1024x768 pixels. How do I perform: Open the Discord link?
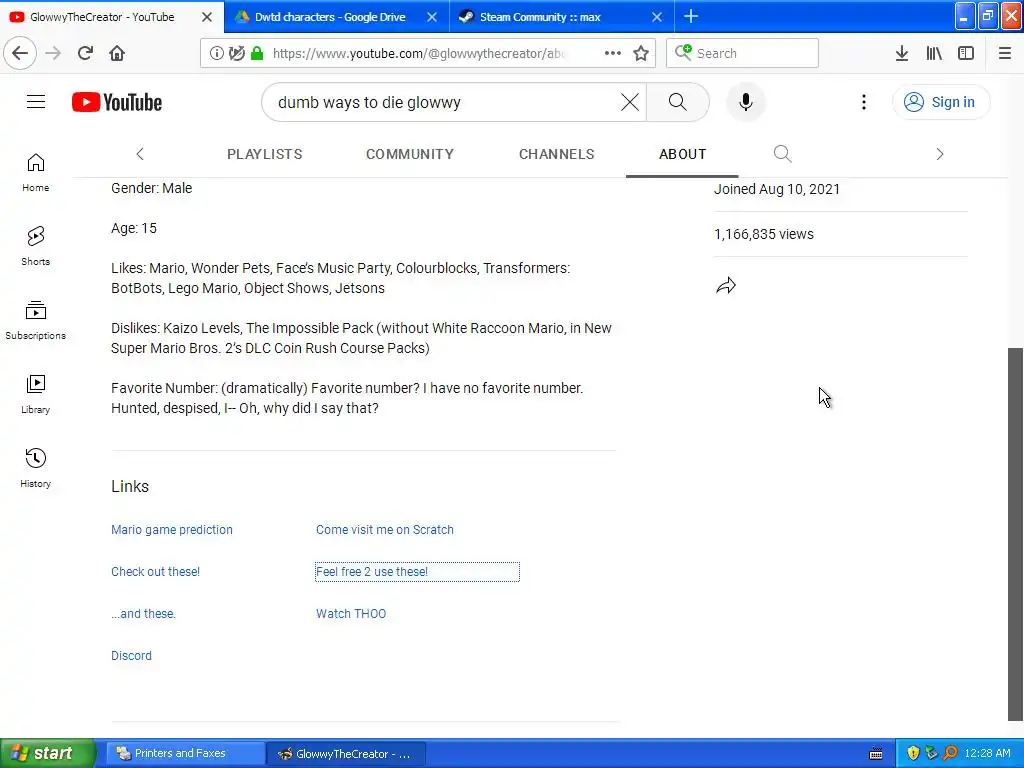click(131, 655)
